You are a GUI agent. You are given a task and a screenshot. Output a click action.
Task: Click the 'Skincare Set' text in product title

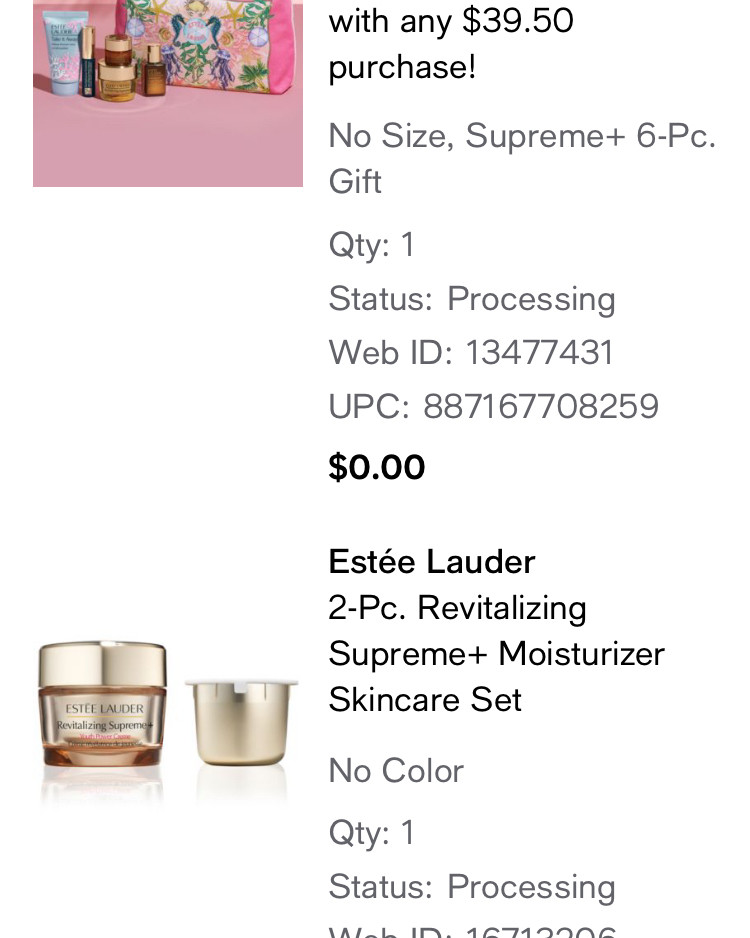[x=425, y=699]
